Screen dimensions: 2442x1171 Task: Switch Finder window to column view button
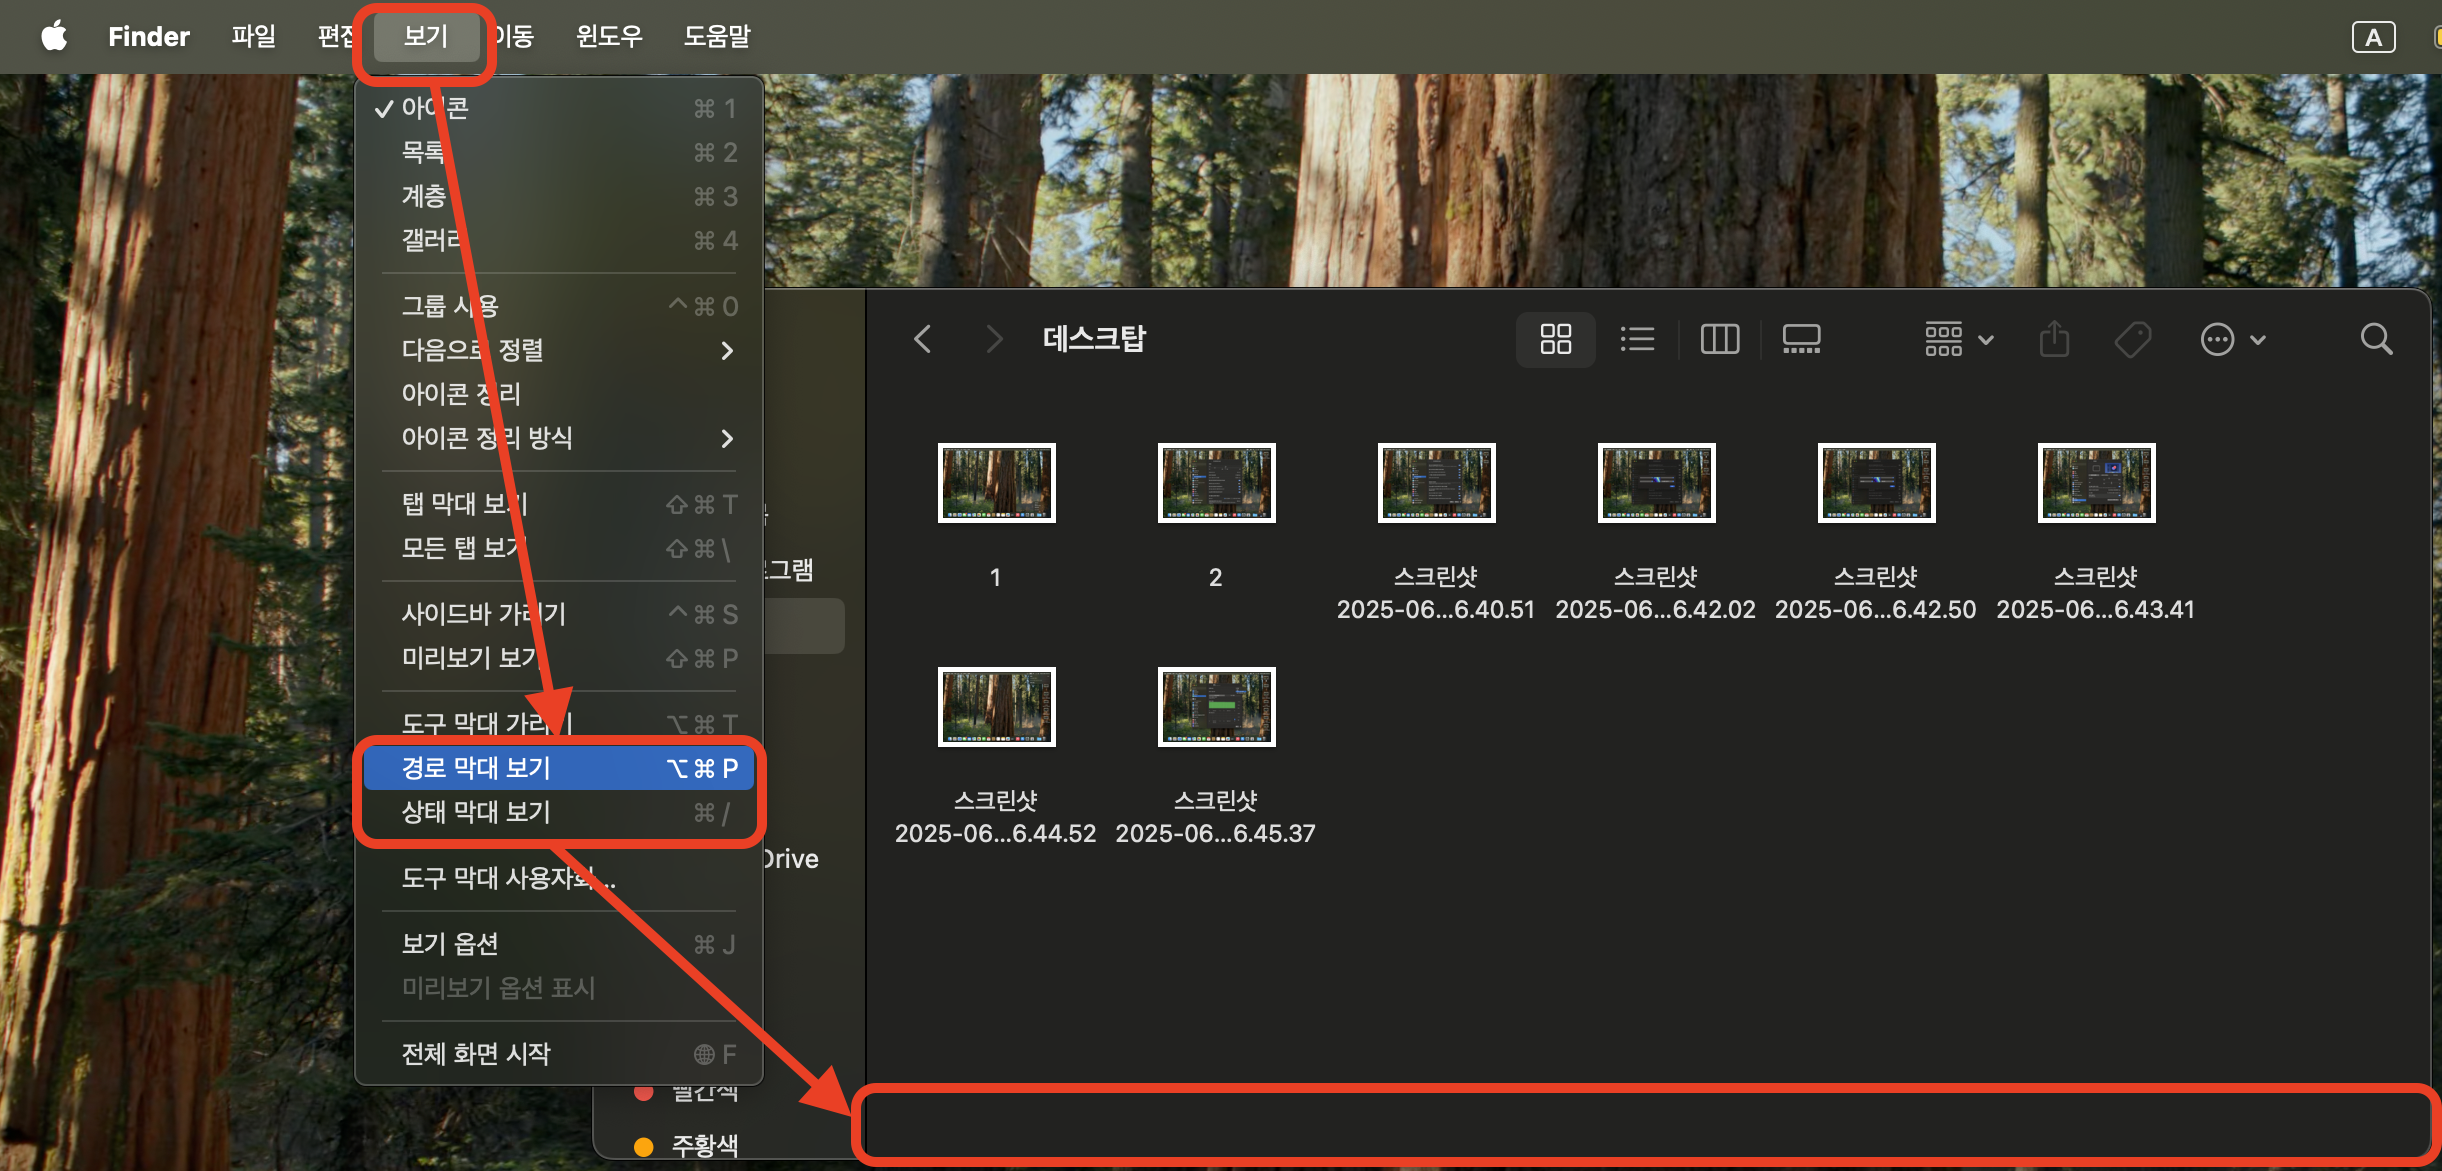pyautogui.click(x=1719, y=339)
